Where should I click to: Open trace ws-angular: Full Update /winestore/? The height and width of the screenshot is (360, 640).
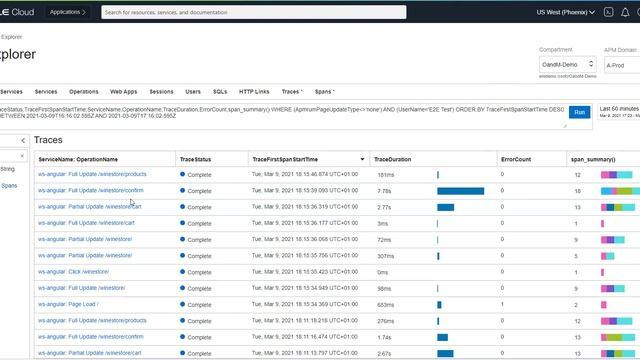(82, 288)
